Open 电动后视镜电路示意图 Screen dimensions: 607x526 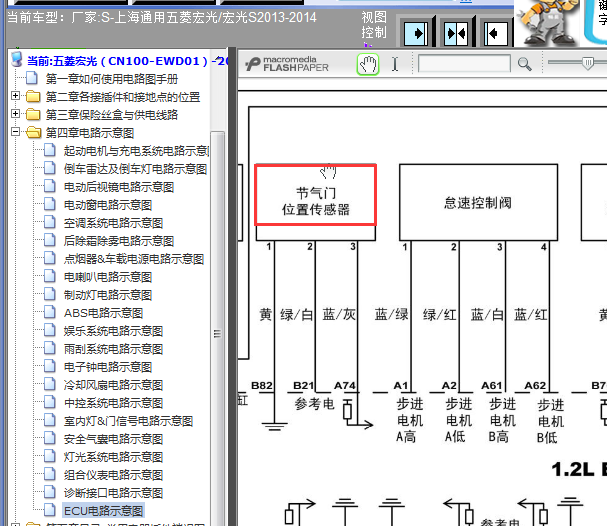click(x=118, y=187)
